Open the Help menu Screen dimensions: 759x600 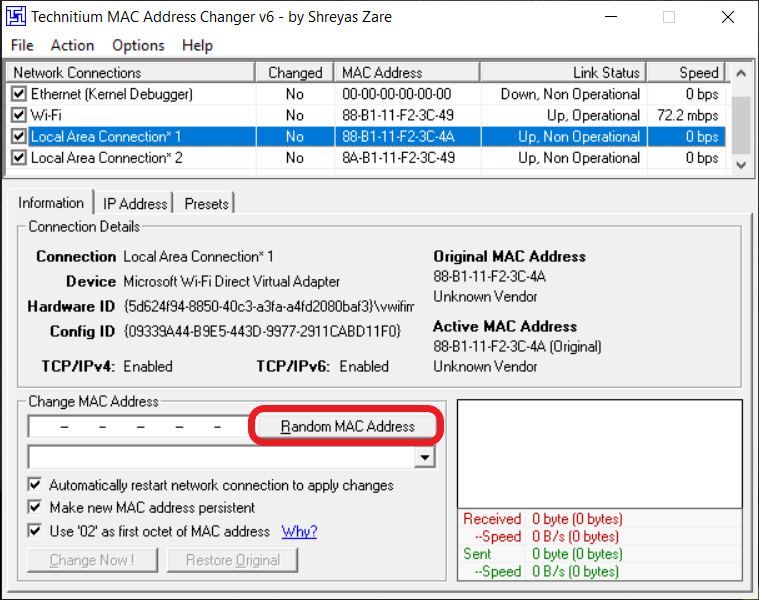coord(197,45)
